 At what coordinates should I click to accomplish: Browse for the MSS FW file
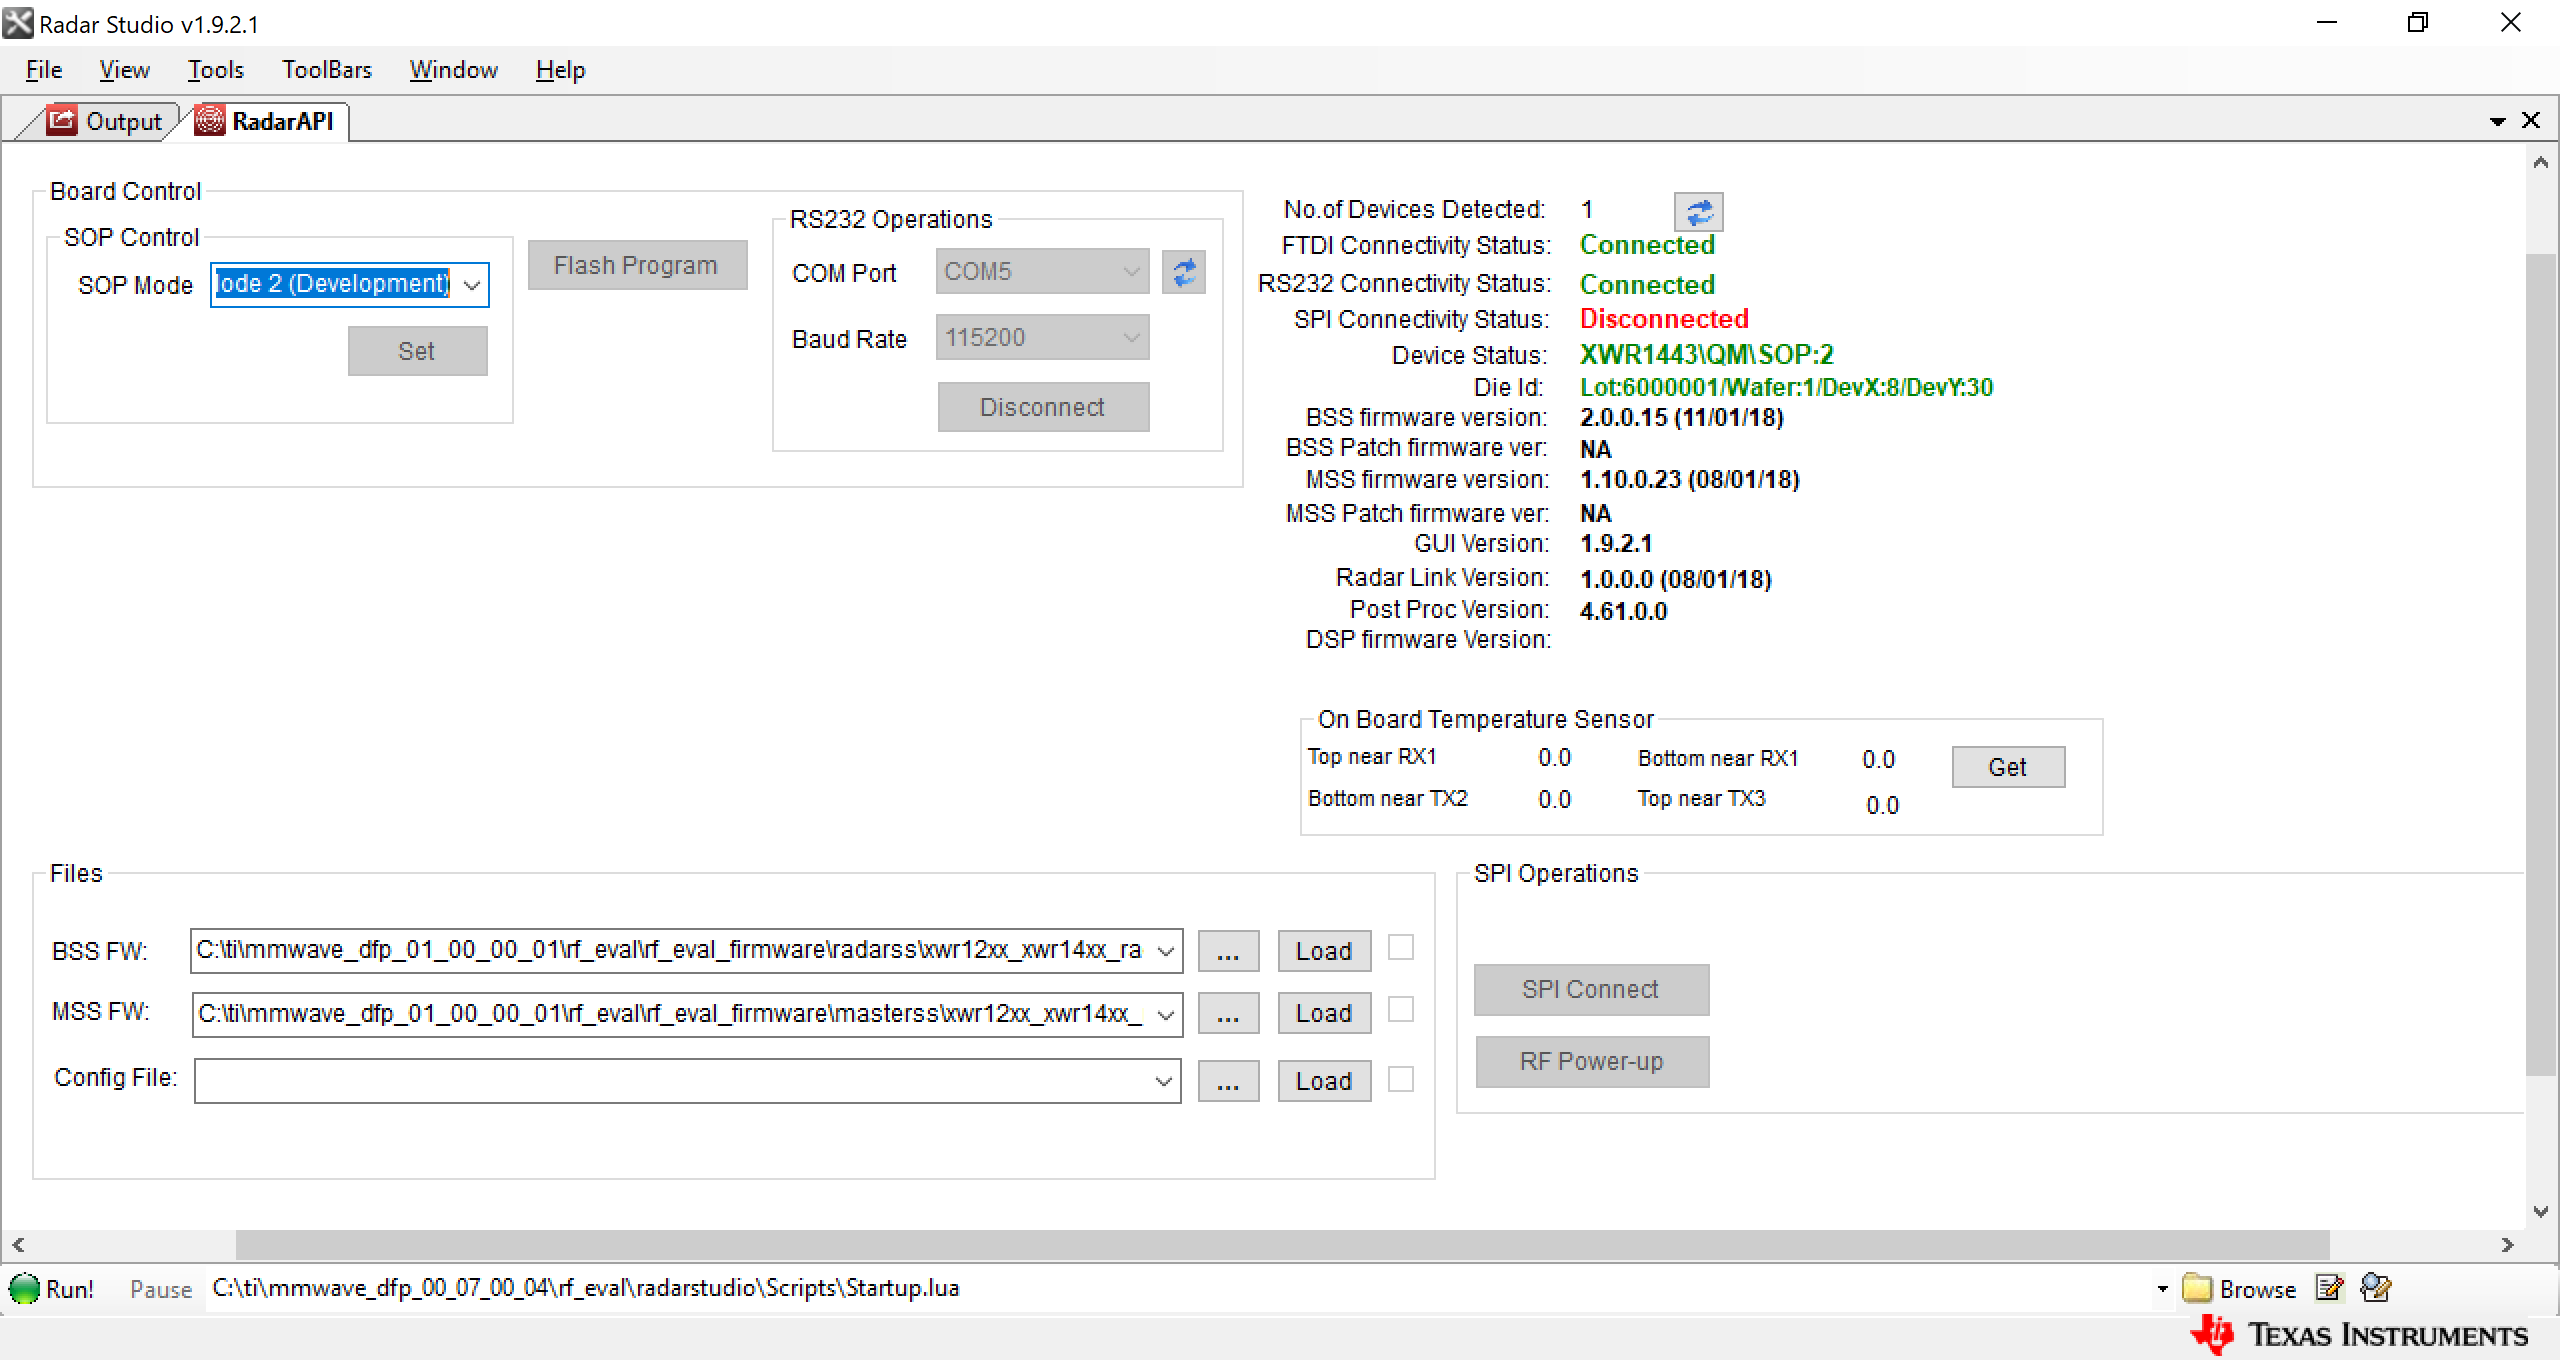1228,1014
